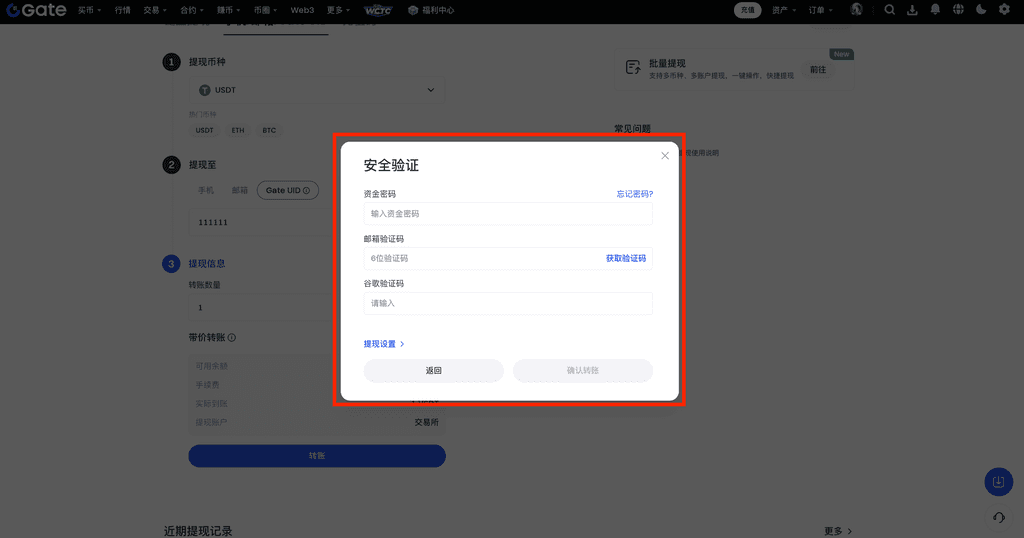The width and height of the screenshot is (1024, 538).
Task: Focus the 输入资金密码 input field
Action: pos(508,214)
